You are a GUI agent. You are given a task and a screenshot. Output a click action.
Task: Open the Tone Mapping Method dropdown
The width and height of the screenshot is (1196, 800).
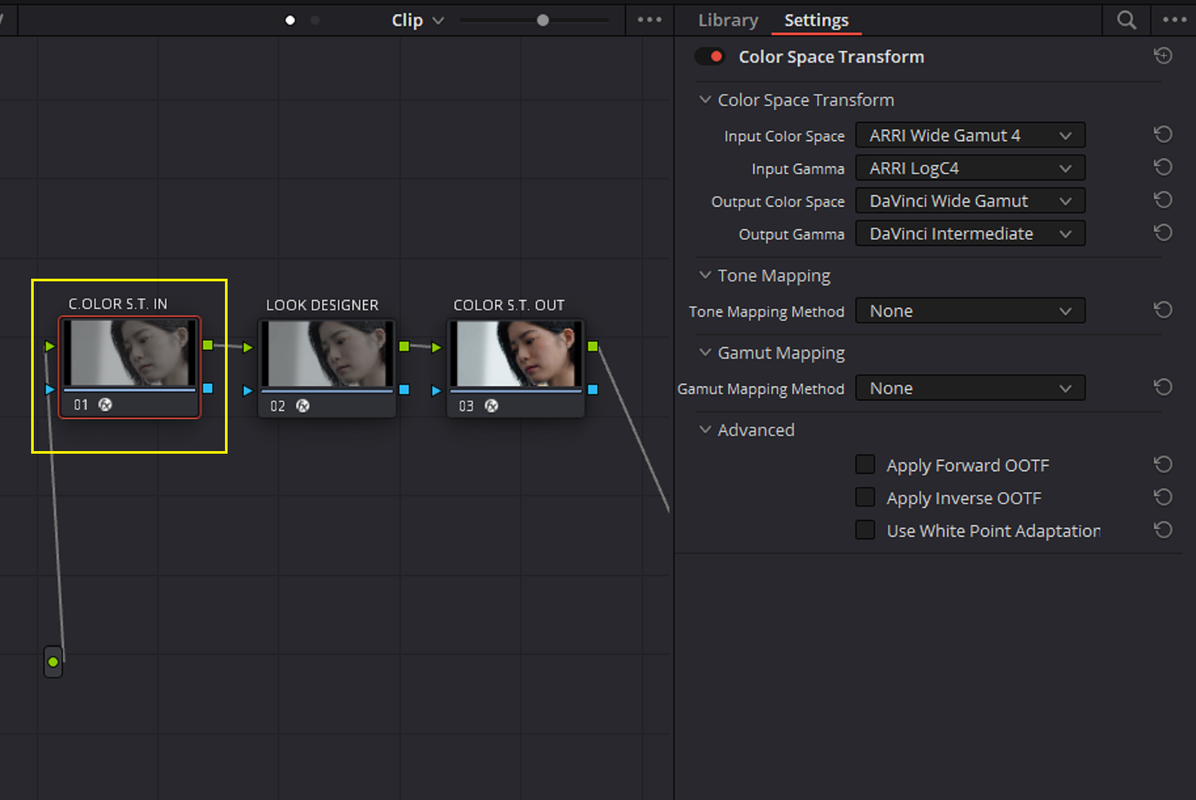point(969,310)
